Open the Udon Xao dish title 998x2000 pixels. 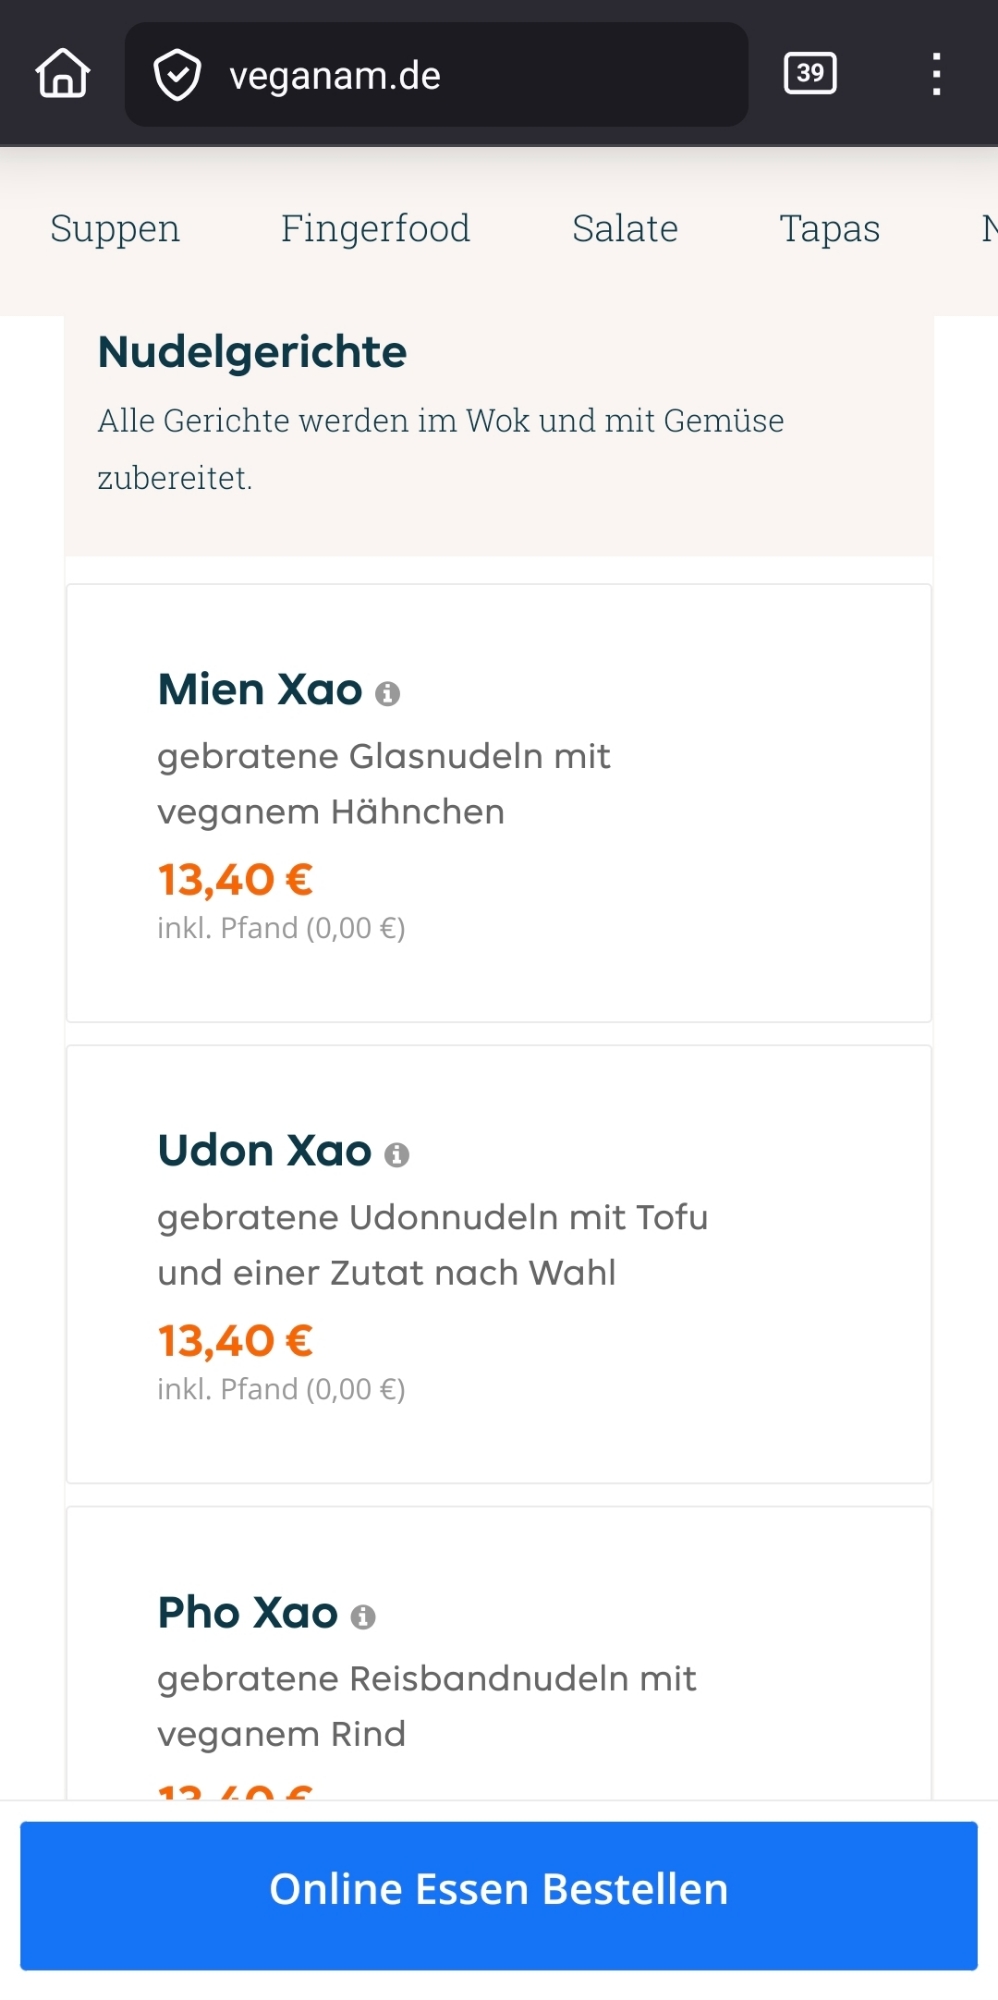coord(264,1151)
